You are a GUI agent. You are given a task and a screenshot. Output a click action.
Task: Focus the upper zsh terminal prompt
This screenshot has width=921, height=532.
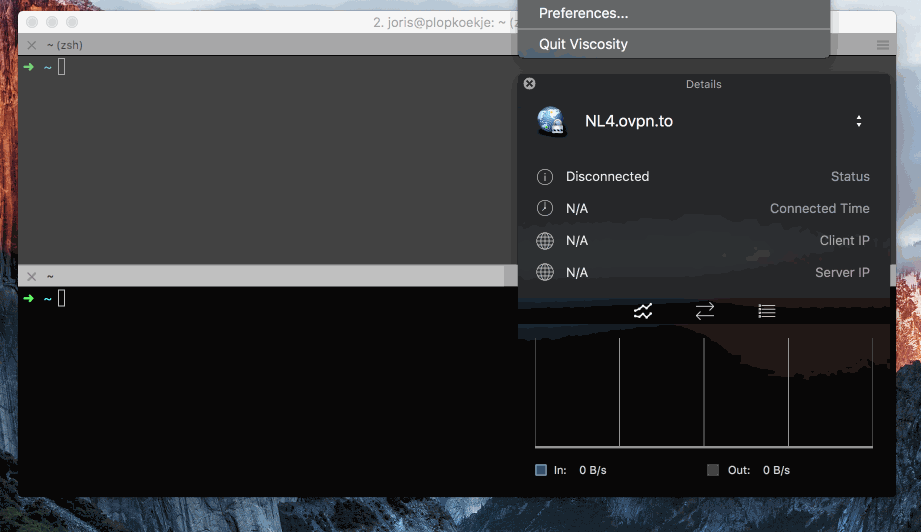point(62,67)
